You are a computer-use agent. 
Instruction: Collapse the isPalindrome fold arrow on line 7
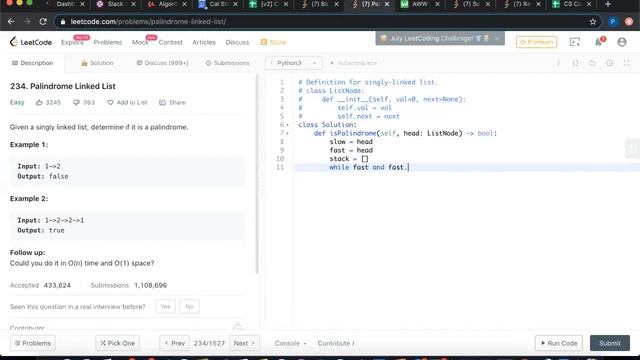tap(287, 133)
